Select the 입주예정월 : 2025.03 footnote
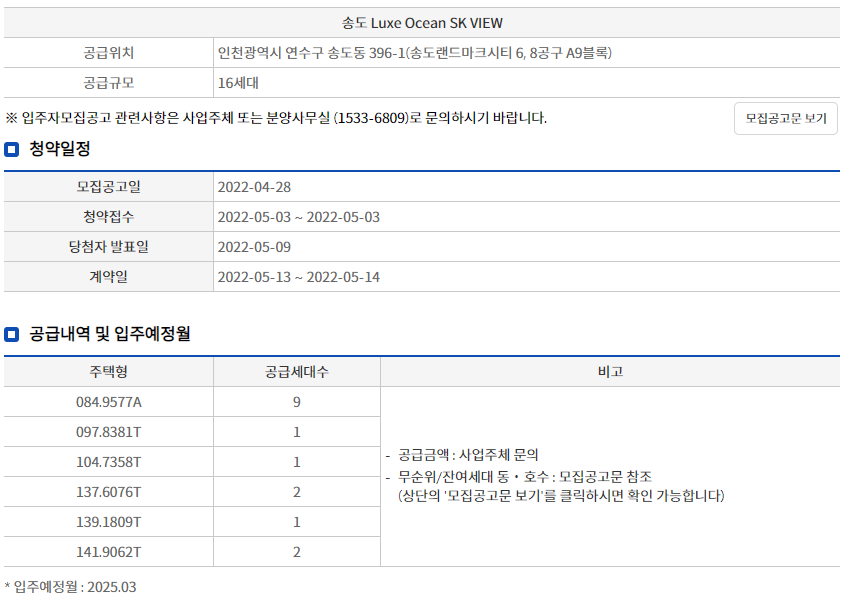Screen dimensions: 845x606 point(71,587)
